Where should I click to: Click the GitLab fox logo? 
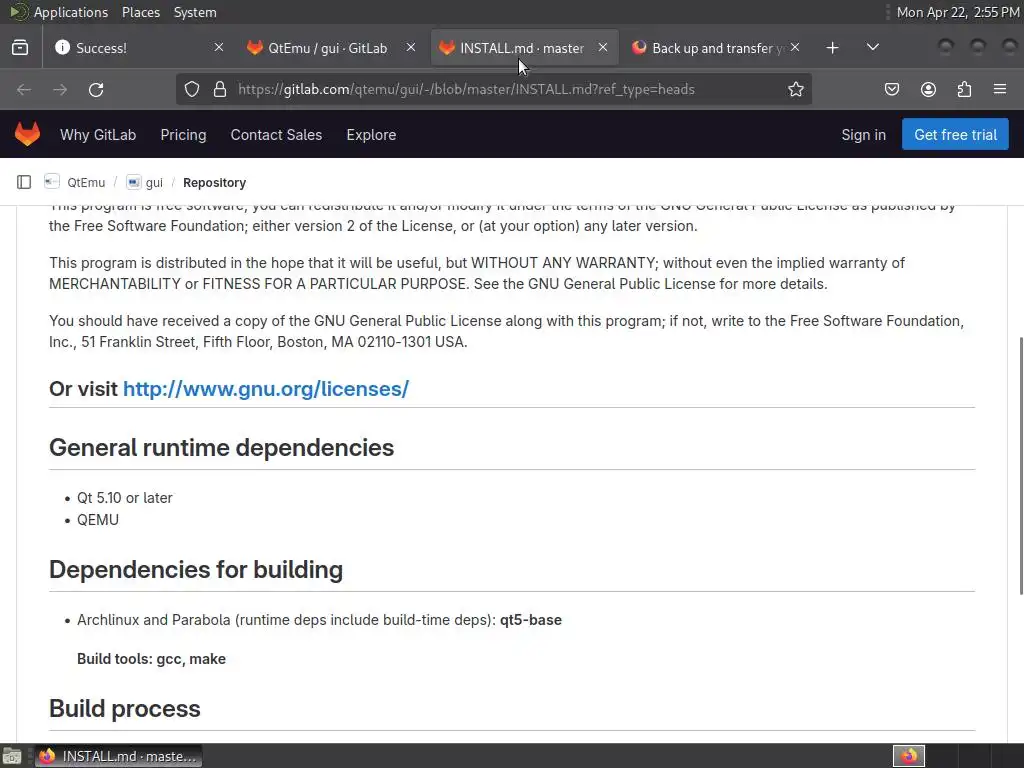tap(27, 134)
